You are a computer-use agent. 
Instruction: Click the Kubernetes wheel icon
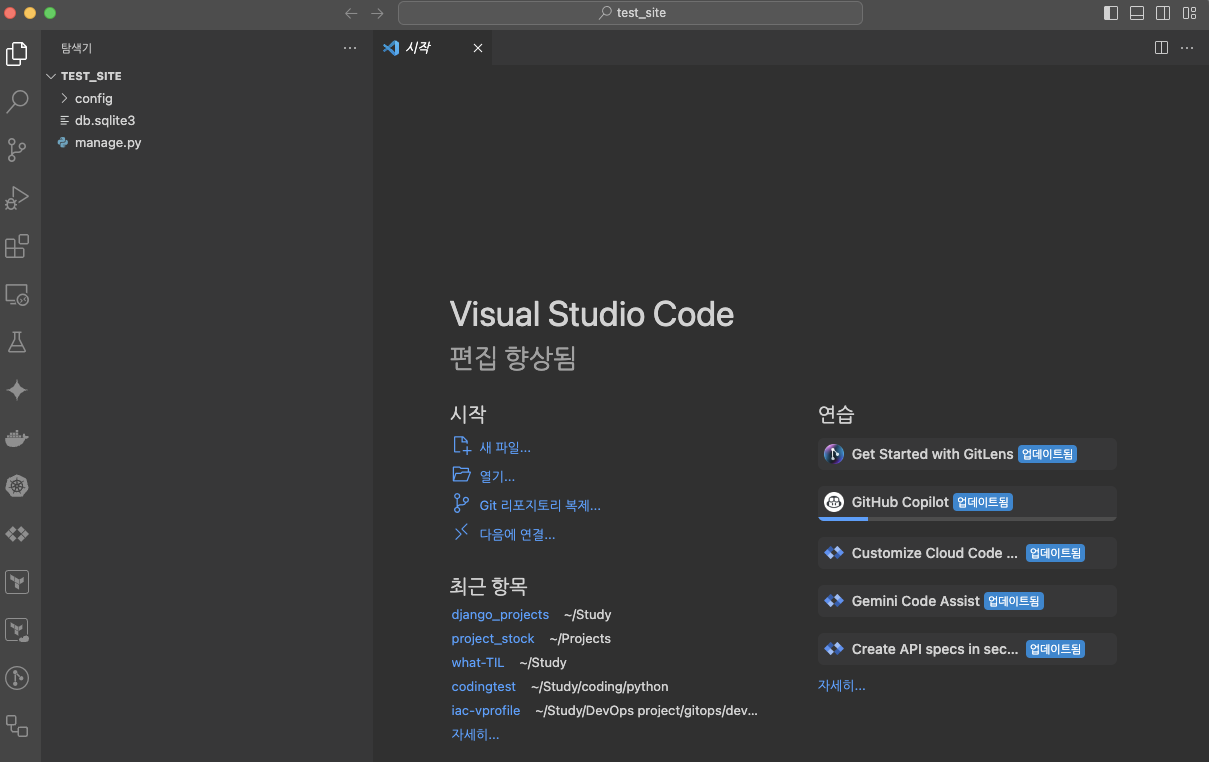(x=17, y=486)
